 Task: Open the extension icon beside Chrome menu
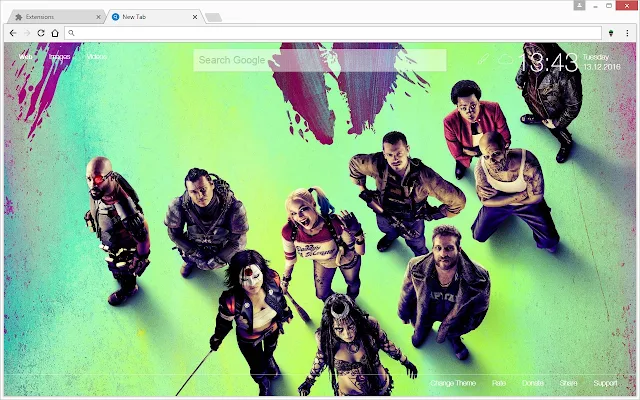[611, 33]
